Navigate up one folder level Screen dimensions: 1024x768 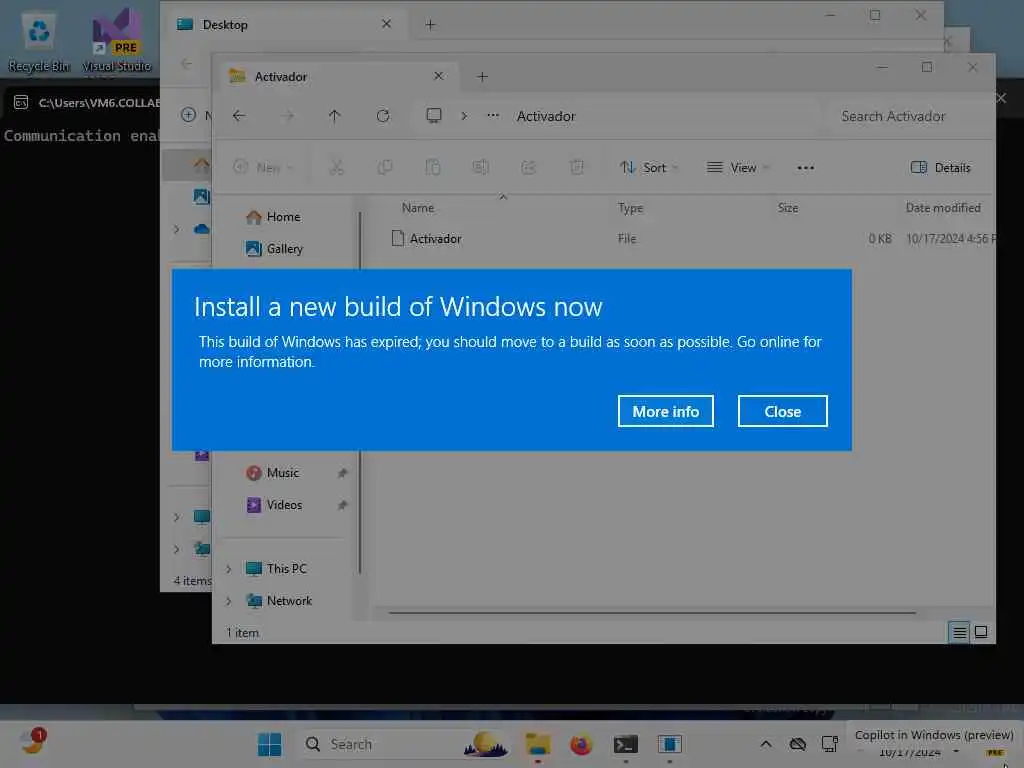click(x=334, y=116)
